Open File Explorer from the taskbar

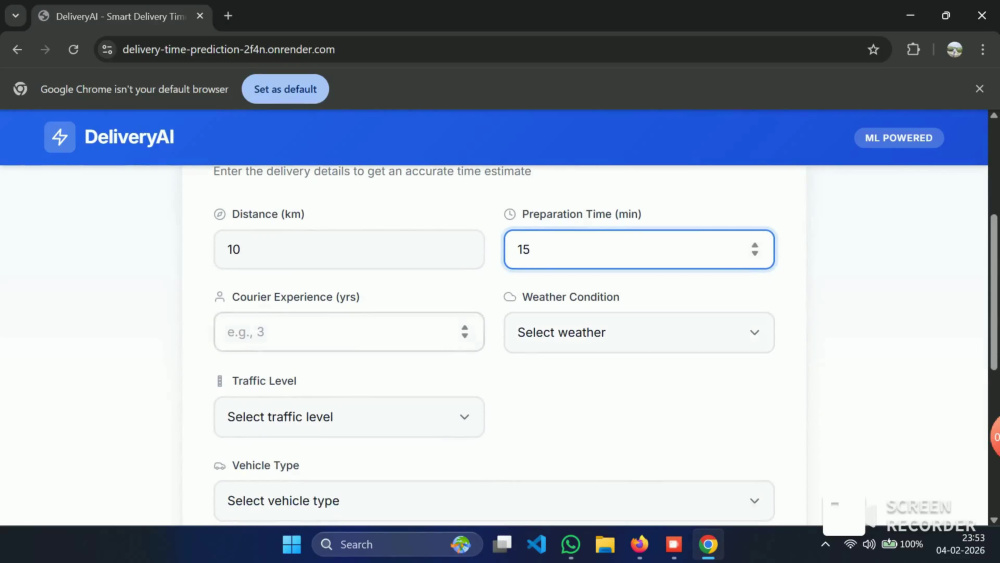coord(605,545)
